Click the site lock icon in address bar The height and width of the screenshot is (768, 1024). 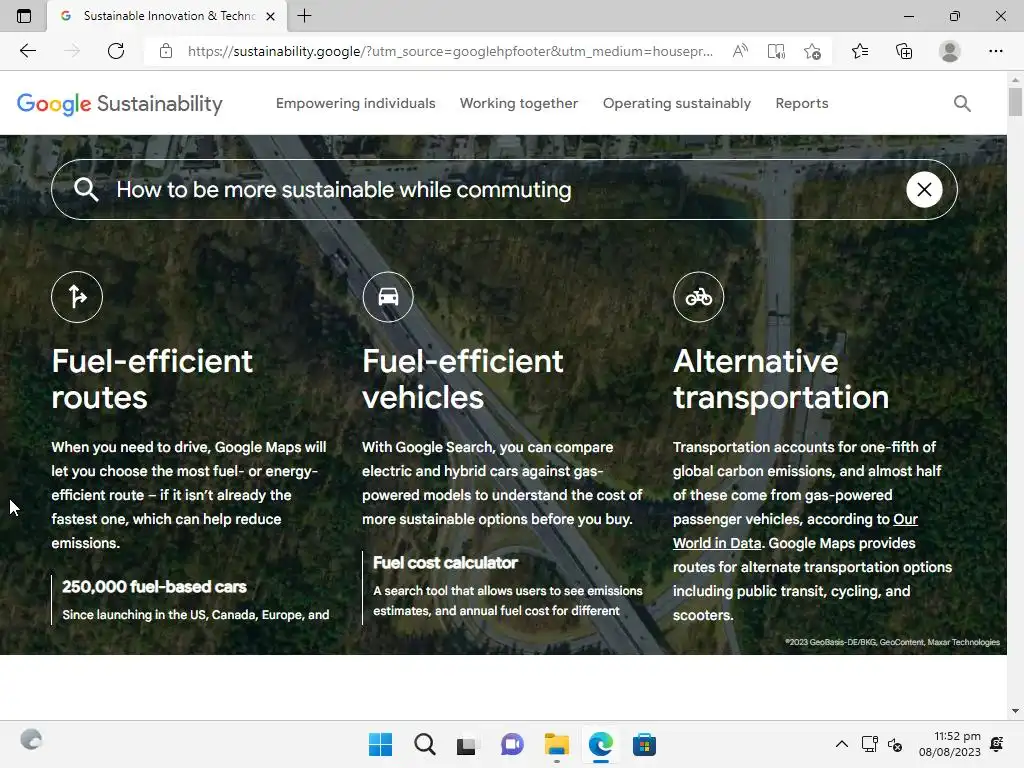(166, 51)
